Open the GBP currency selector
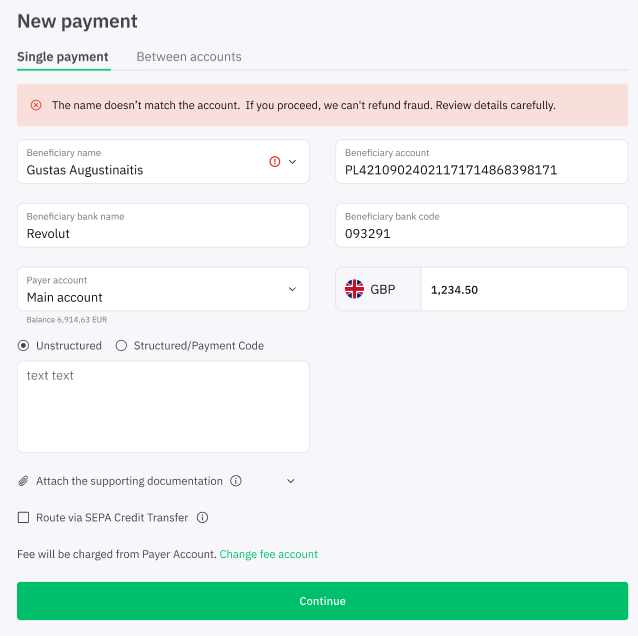 click(378, 289)
